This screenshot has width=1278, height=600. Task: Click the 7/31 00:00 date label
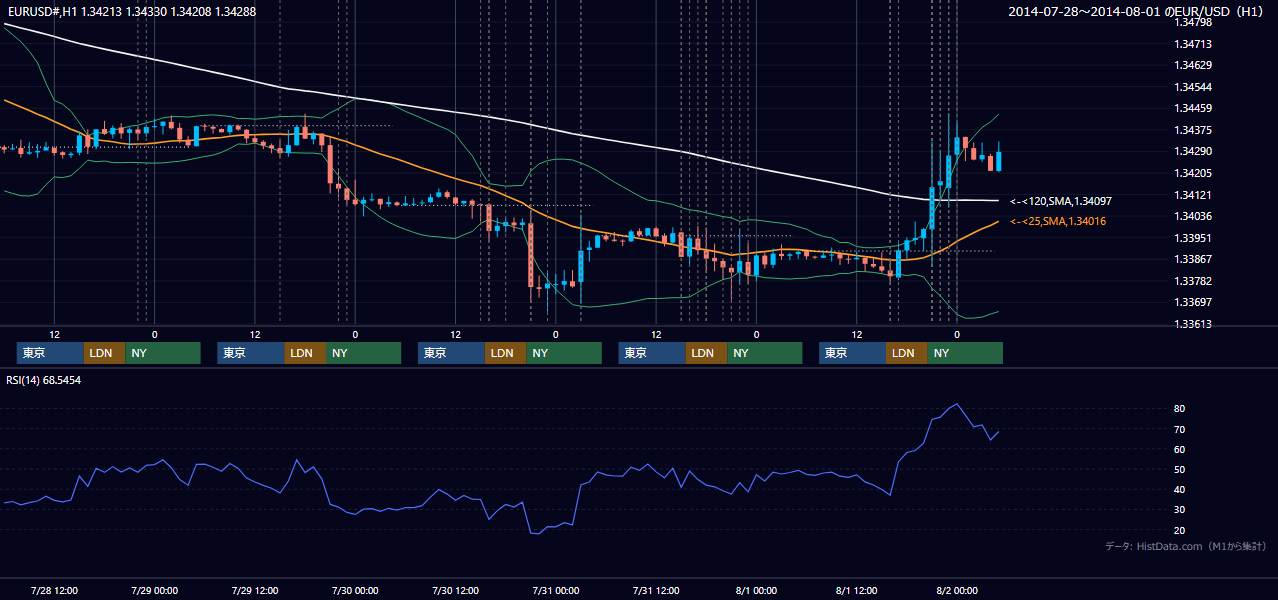coord(555,590)
